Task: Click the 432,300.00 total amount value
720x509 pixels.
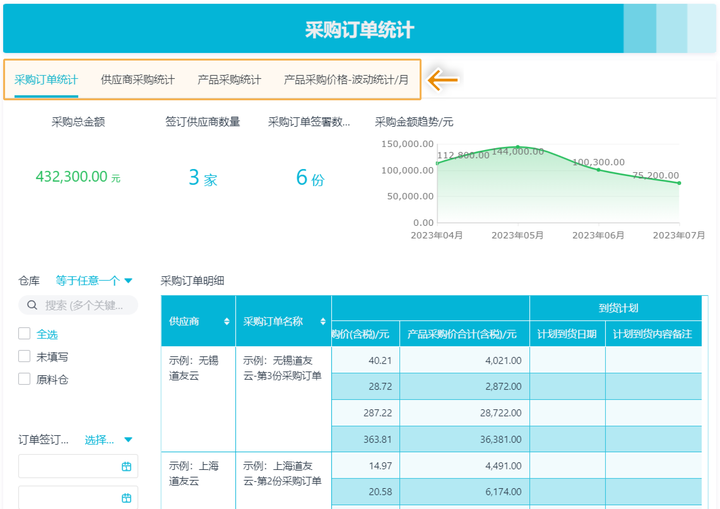Action: pyautogui.click(x=71, y=177)
